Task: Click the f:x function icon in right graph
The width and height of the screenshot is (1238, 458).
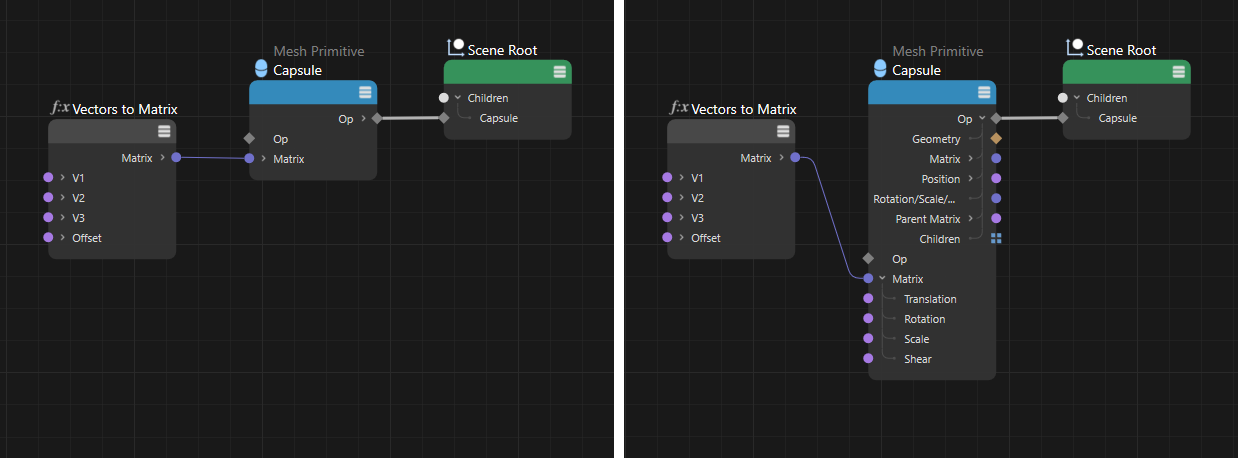Action: click(x=679, y=108)
